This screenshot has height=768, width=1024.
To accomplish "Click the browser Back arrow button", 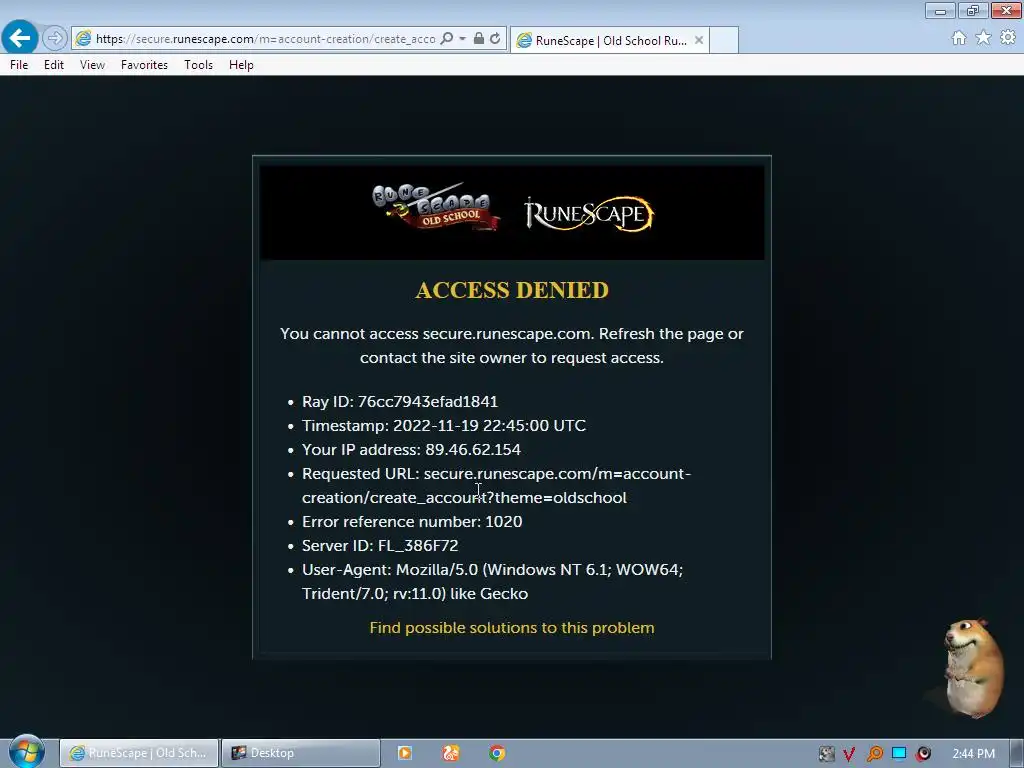I will pos(20,38).
